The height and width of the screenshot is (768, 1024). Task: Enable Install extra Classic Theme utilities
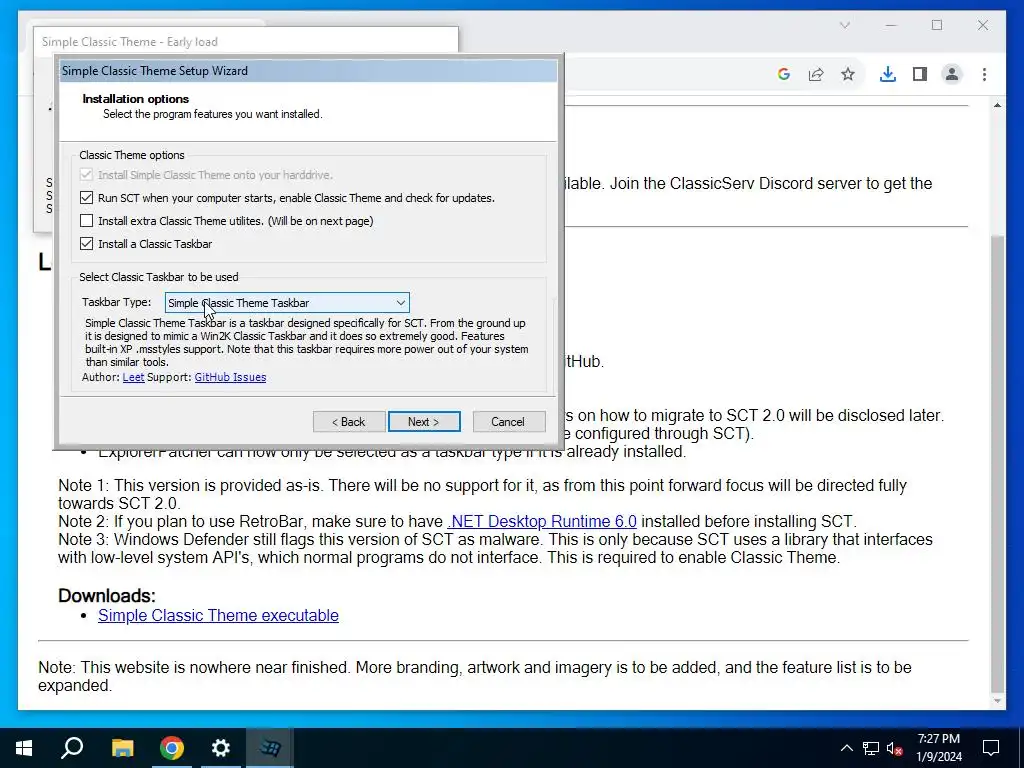point(86,221)
